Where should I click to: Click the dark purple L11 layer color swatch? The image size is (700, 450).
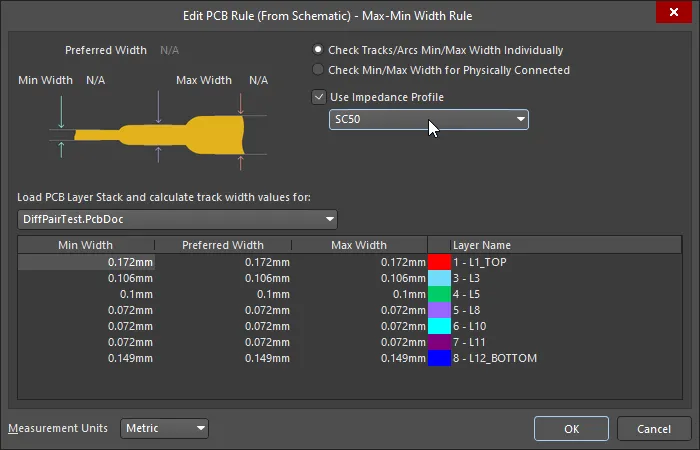pyautogui.click(x=439, y=342)
